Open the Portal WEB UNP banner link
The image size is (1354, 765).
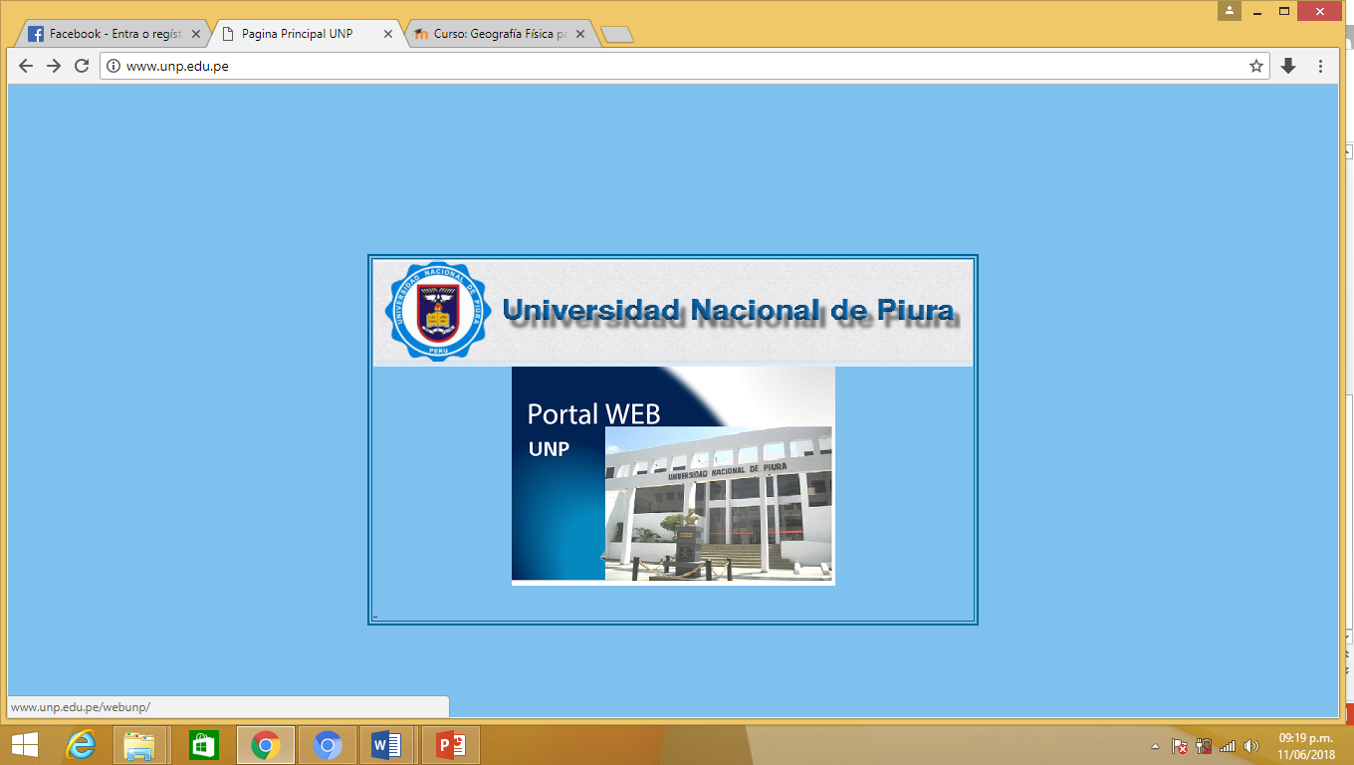click(x=672, y=475)
